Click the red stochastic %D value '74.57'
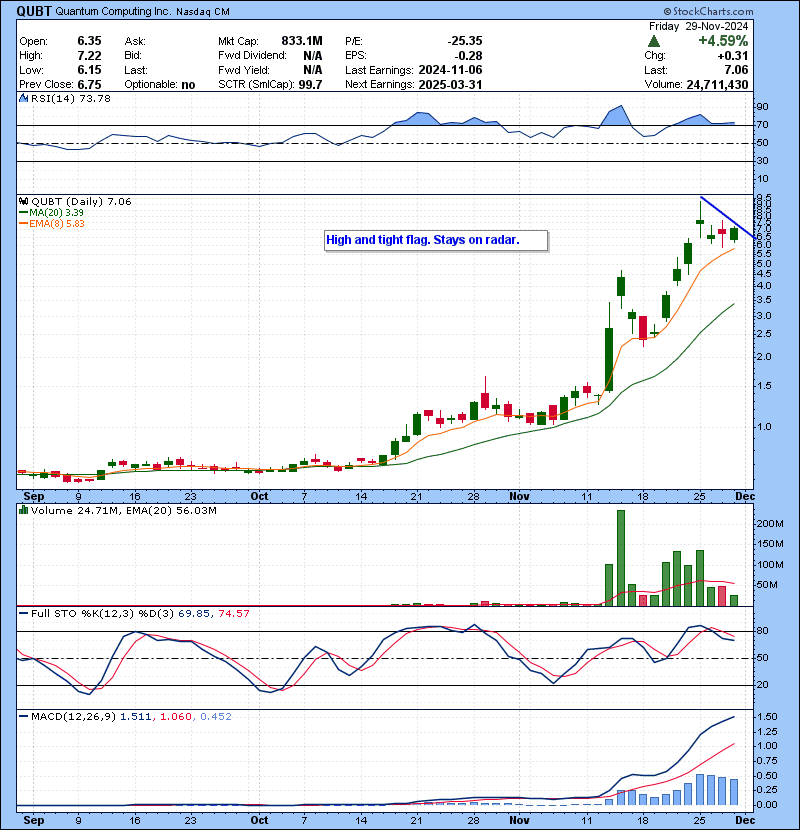 pyautogui.click(x=233, y=614)
